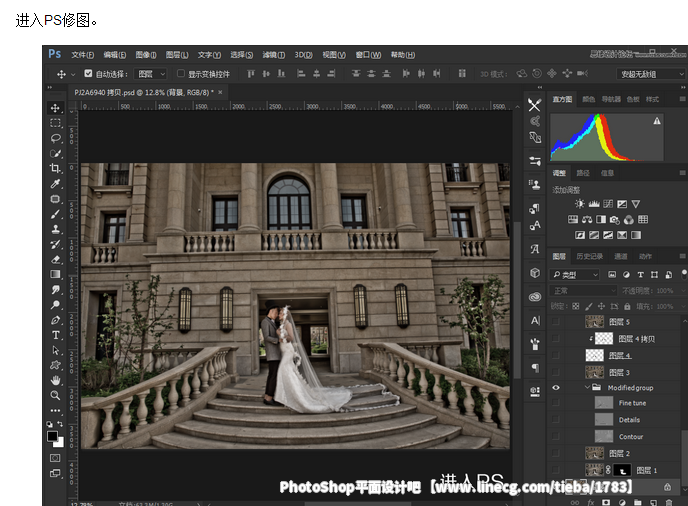Collapse the Modified group folder
The width and height of the screenshot is (688, 506).
tap(587, 387)
